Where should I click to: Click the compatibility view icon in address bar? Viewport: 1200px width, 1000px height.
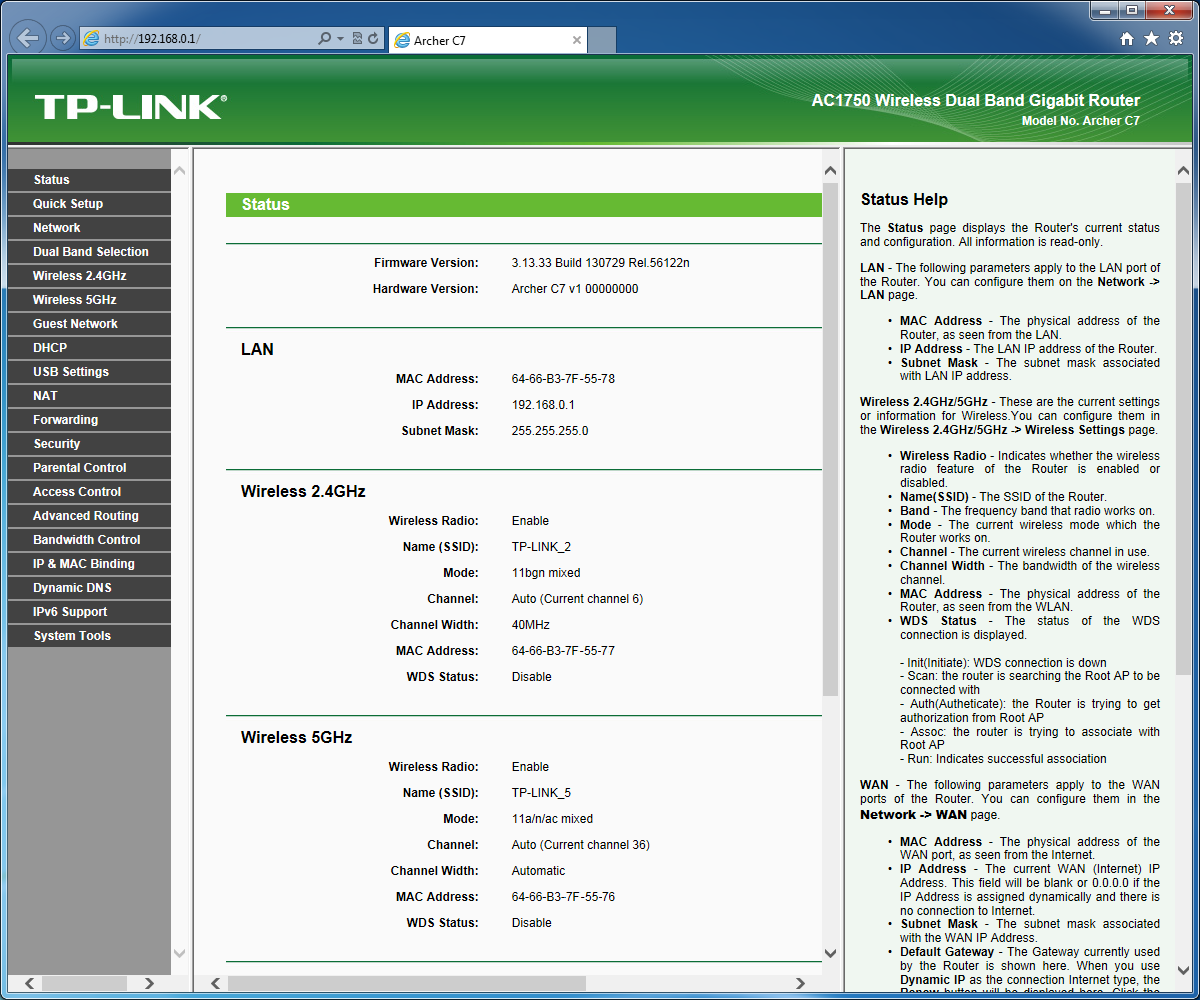coord(357,39)
